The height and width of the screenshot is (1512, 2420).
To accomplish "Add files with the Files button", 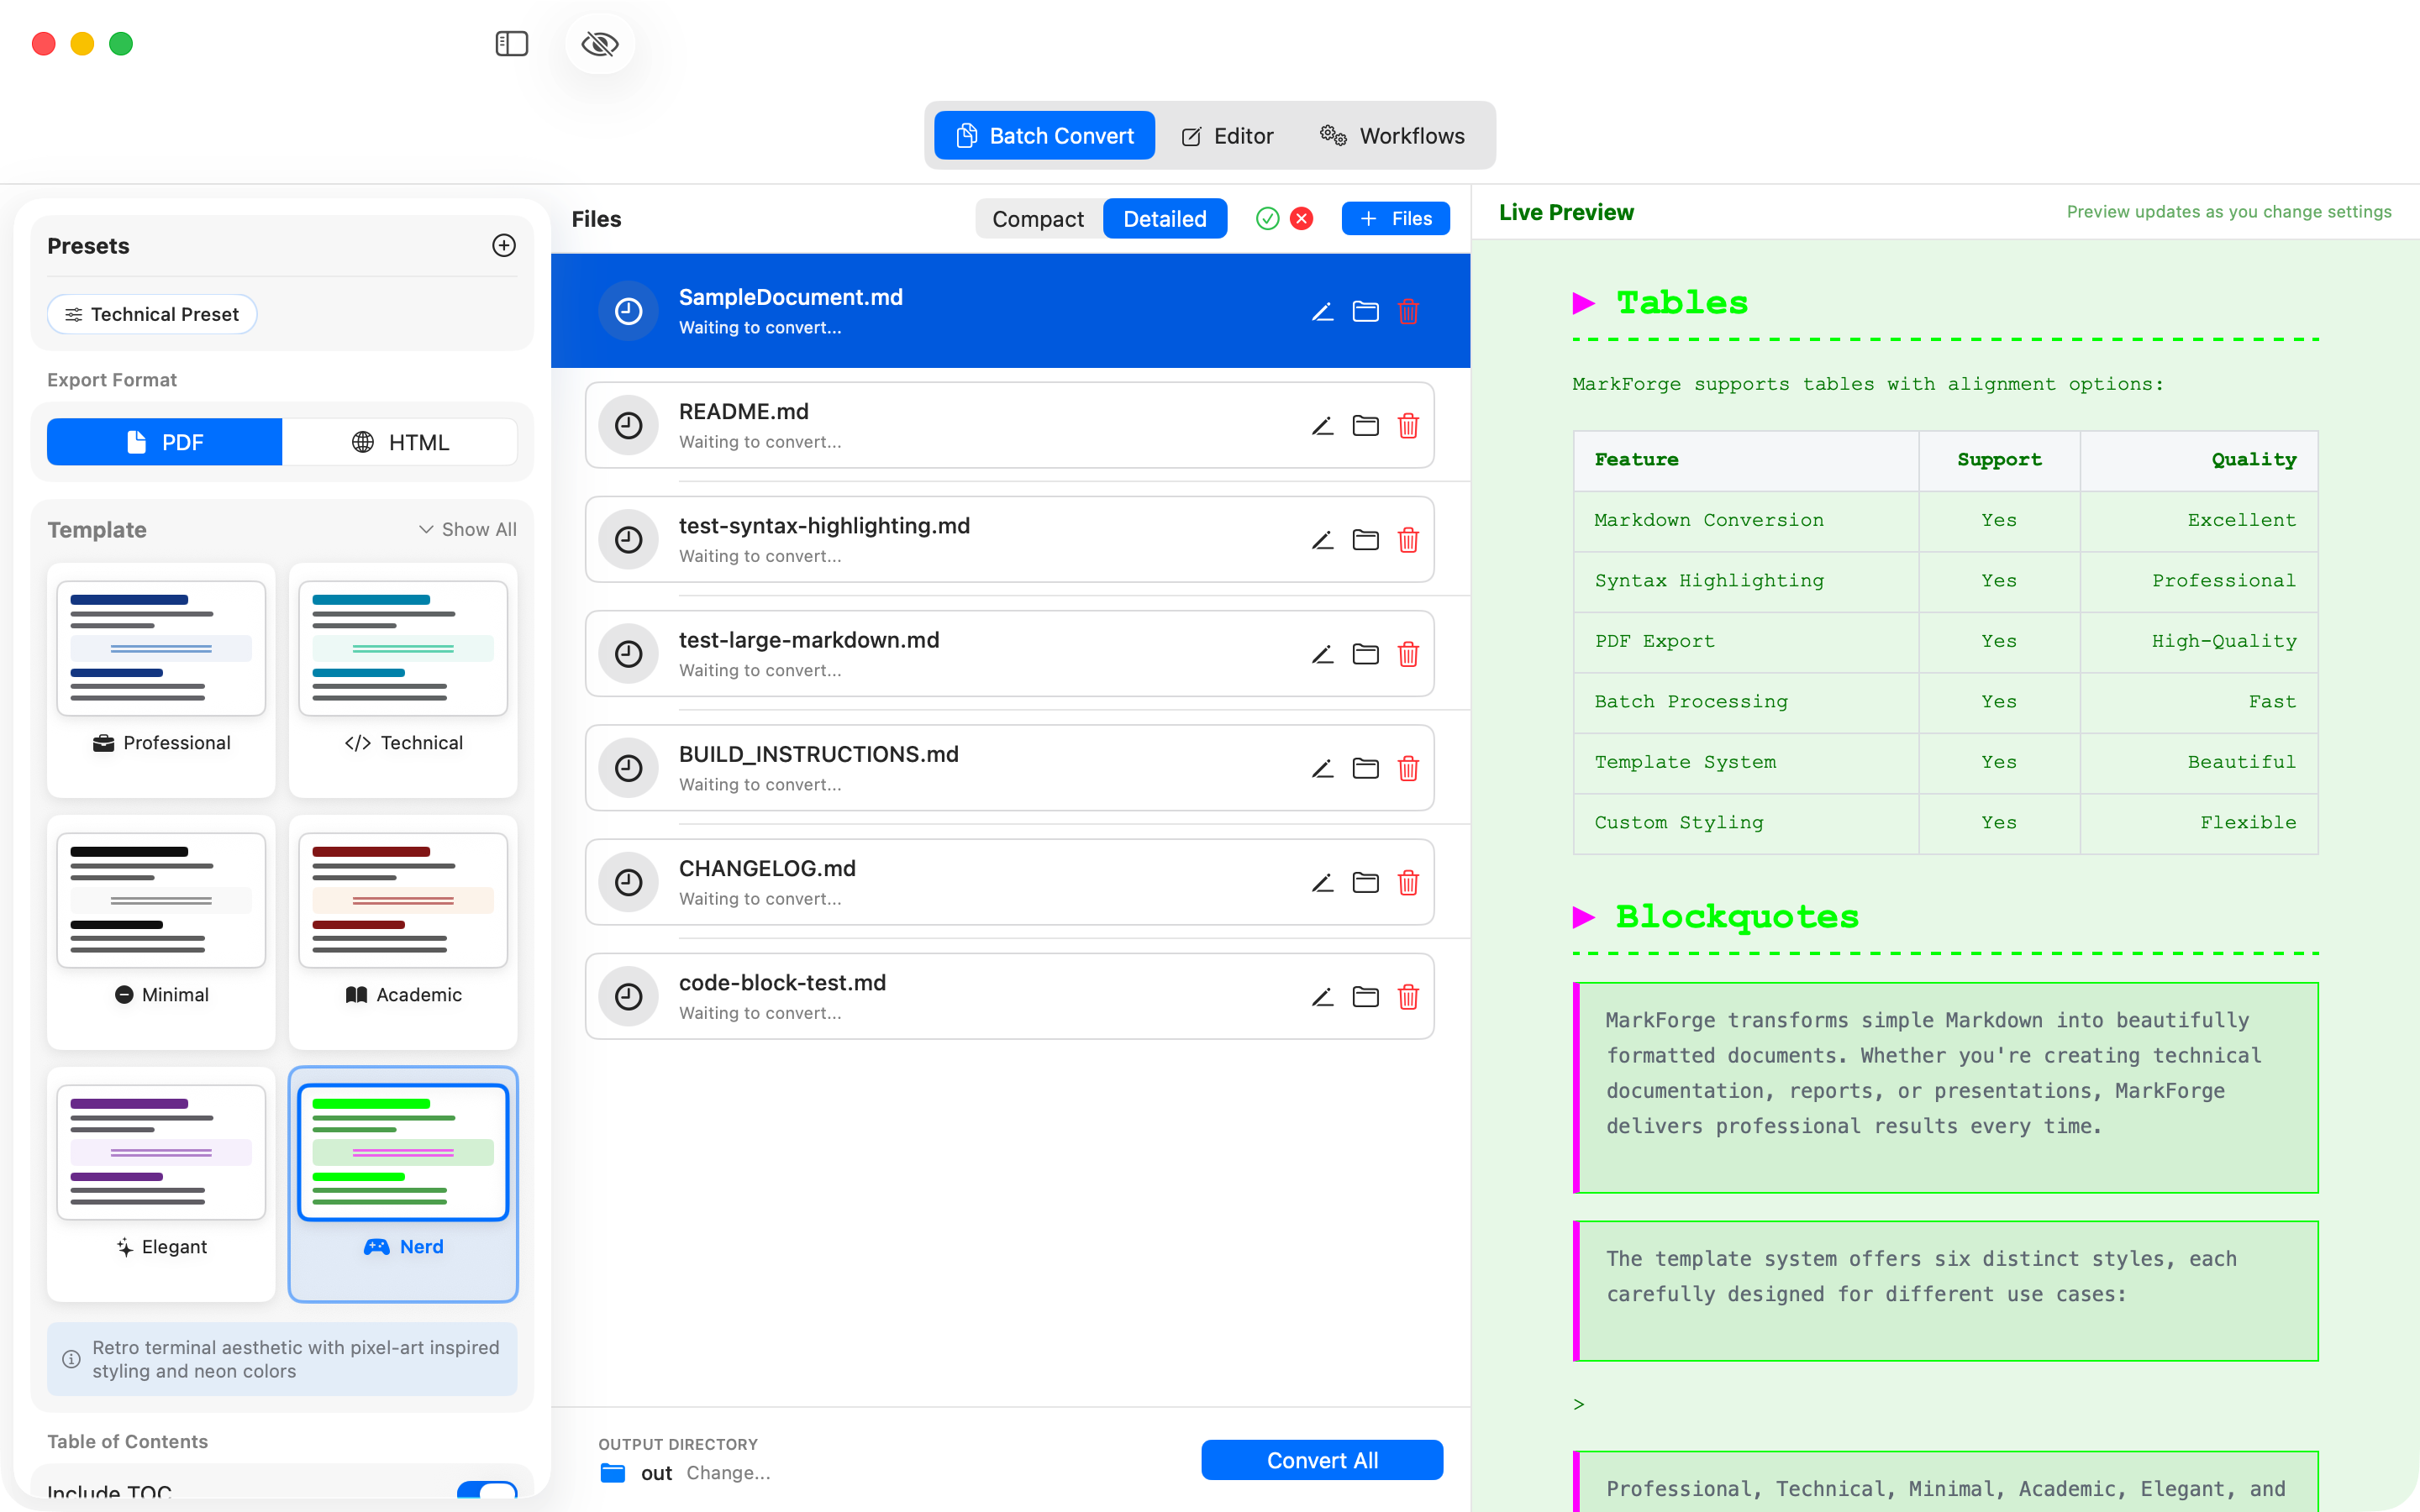I will (1396, 218).
